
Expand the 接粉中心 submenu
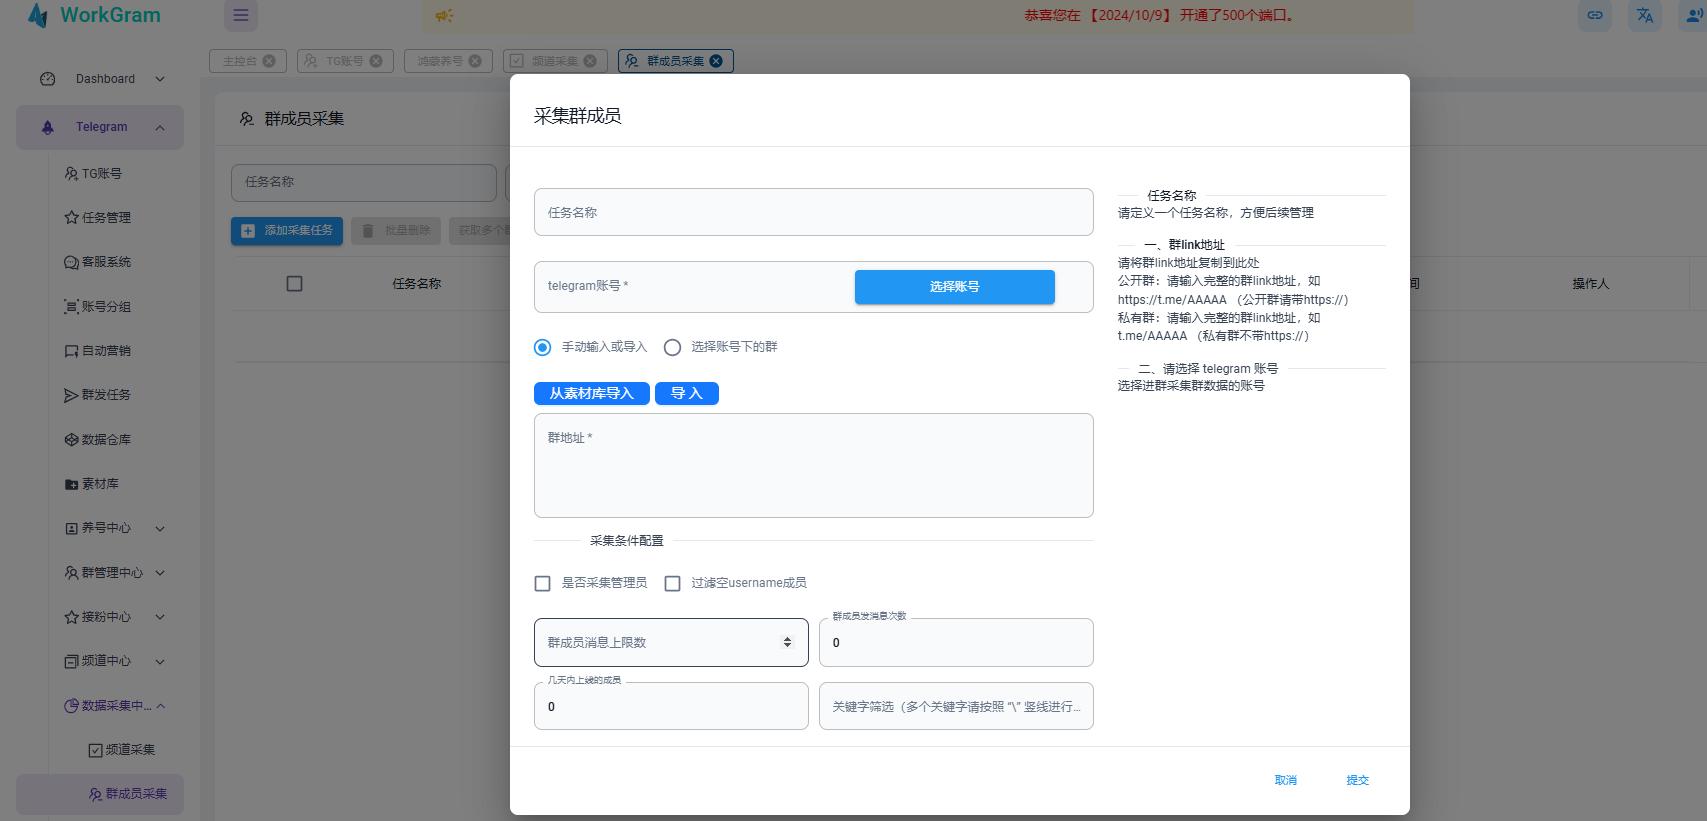pyautogui.click(x=160, y=617)
